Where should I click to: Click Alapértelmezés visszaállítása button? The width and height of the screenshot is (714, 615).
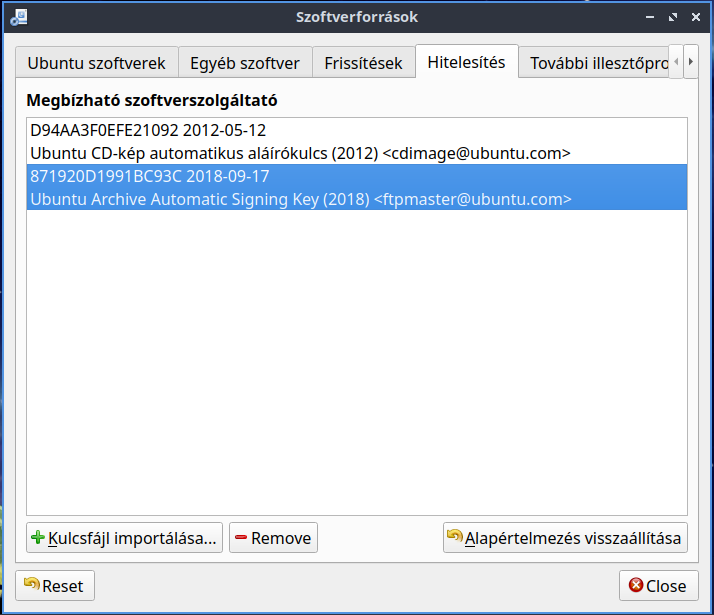pos(565,538)
